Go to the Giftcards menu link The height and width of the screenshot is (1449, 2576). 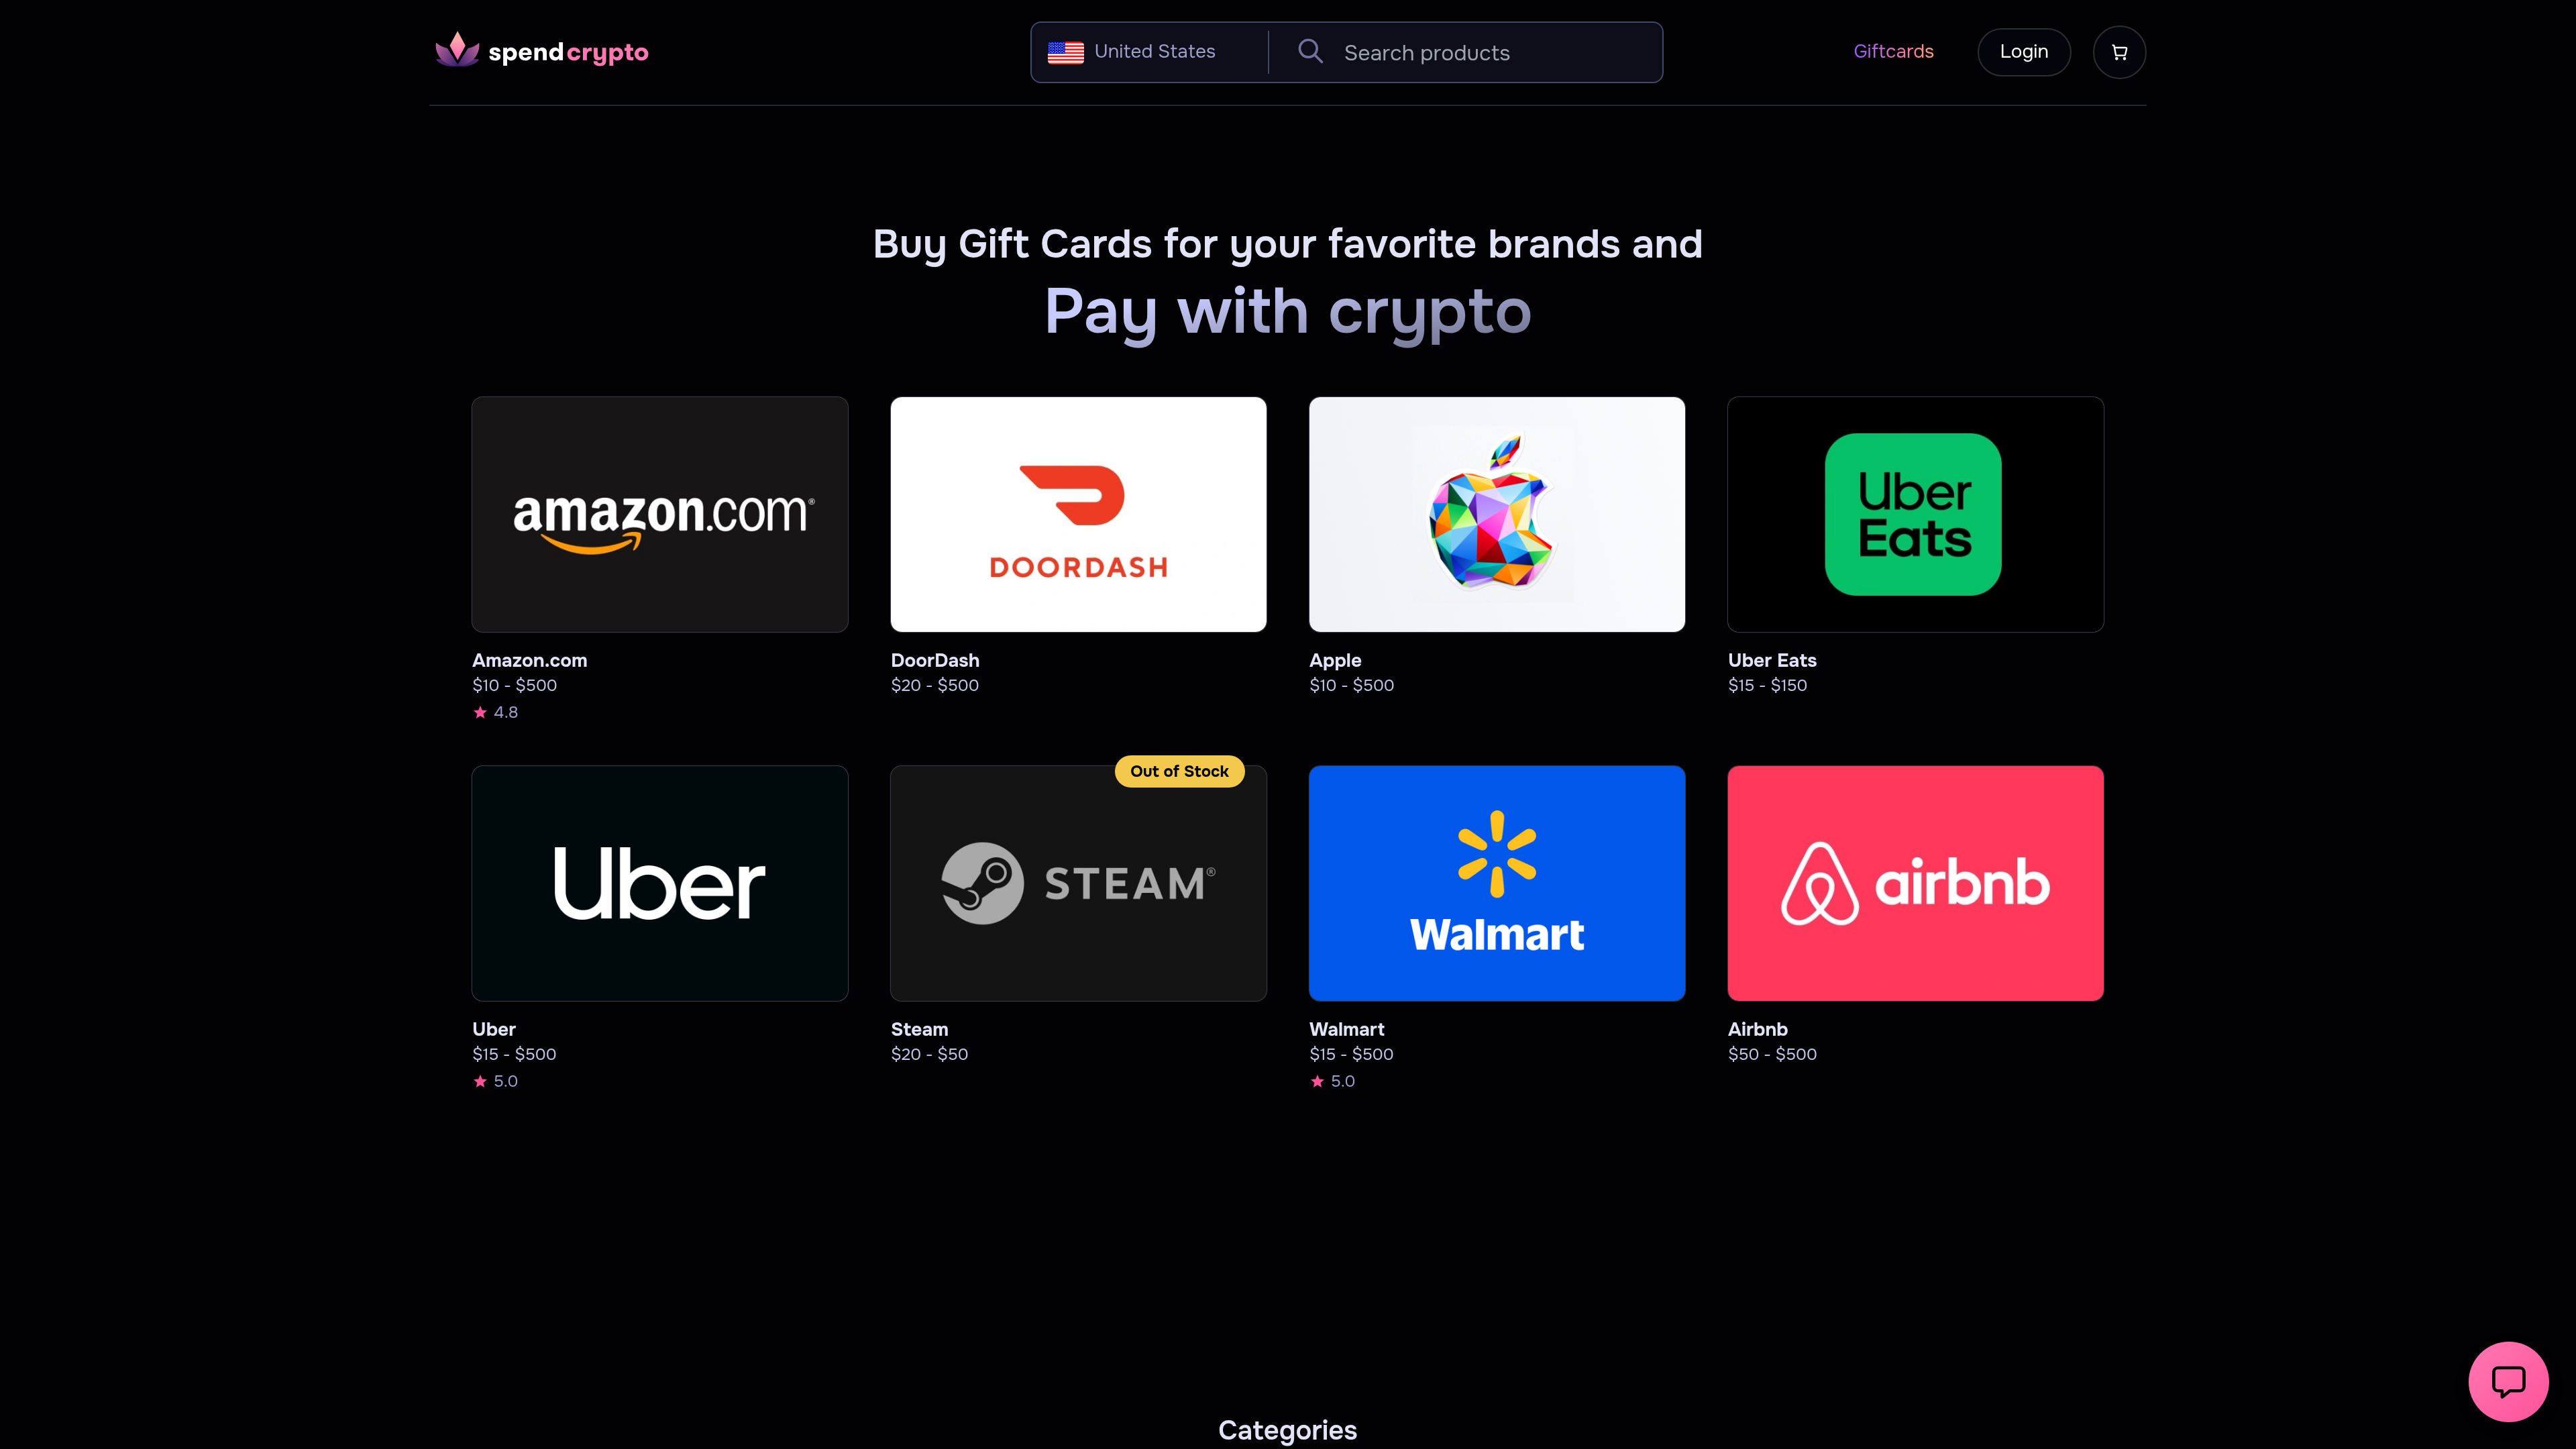(x=1893, y=51)
